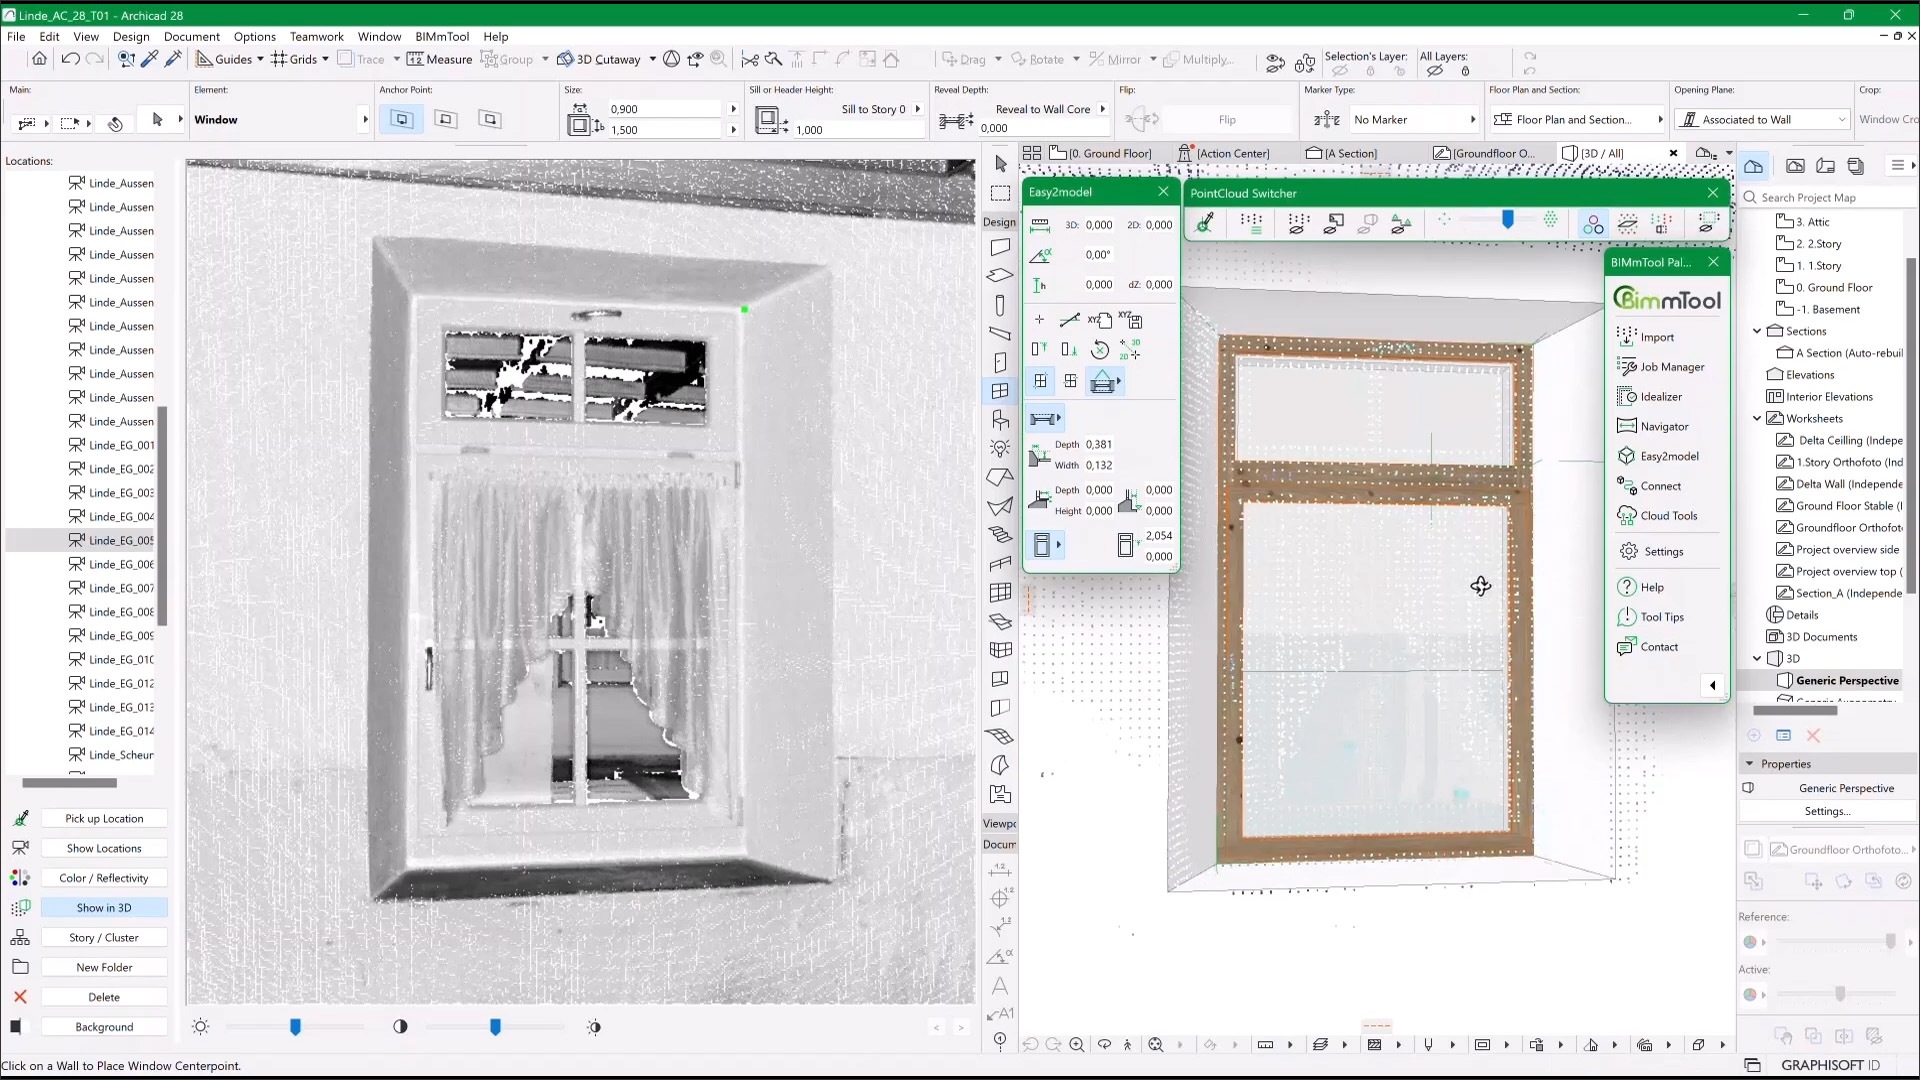Click the Home icon in main toolbar
1920x1080 pixels.
tap(39, 59)
